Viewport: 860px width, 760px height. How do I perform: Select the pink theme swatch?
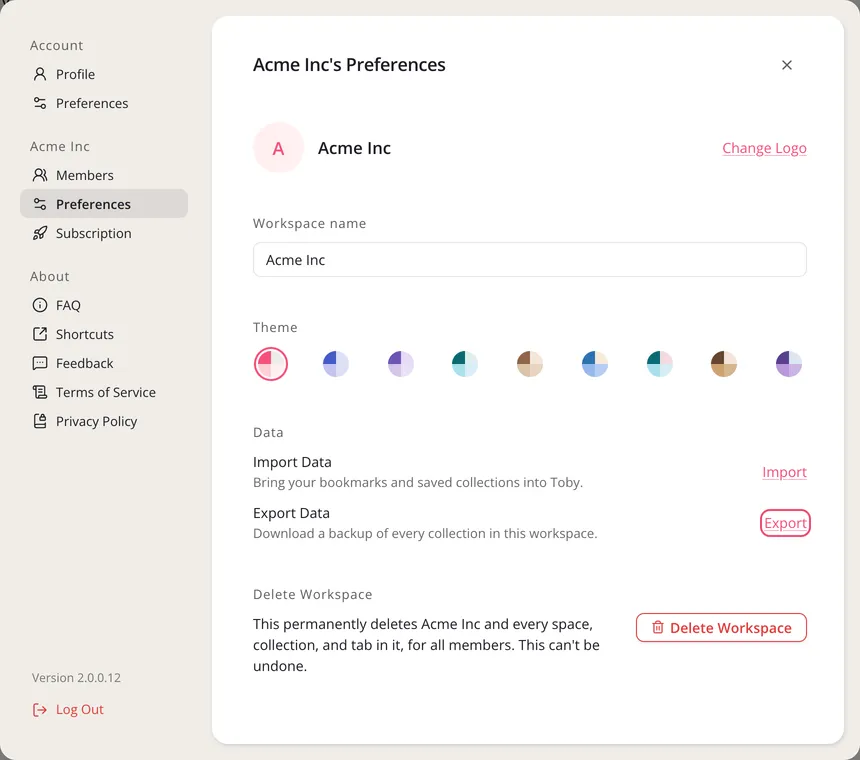pyautogui.click(x=271, y=364)
